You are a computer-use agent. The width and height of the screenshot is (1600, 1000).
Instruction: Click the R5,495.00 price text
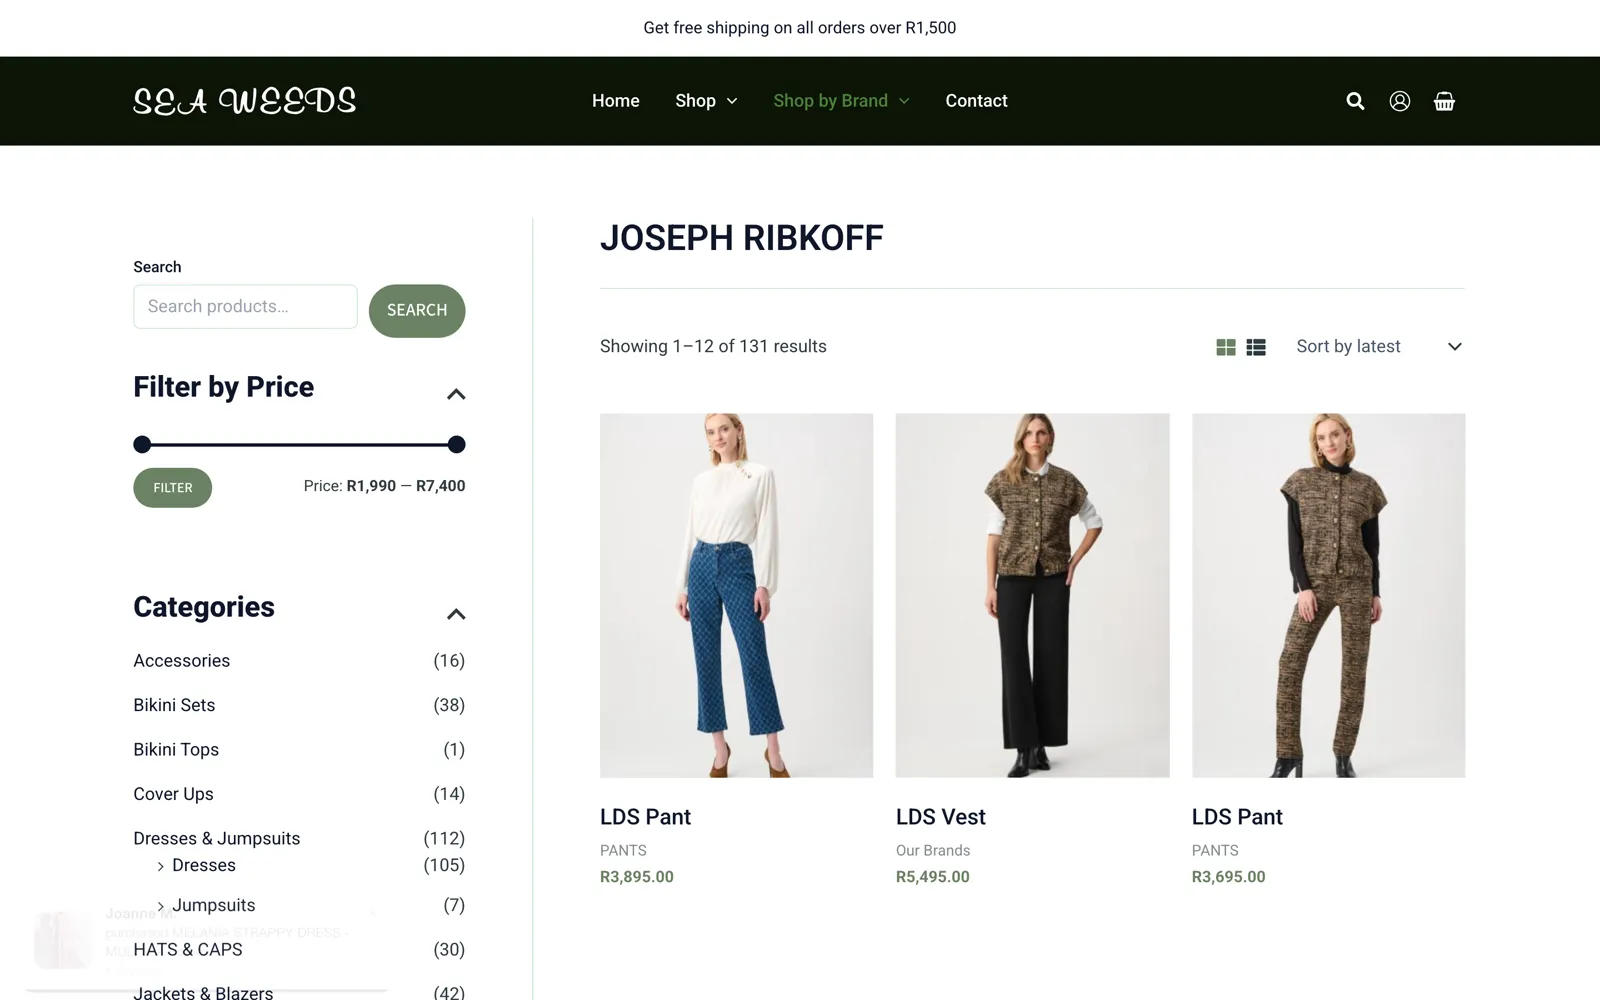(x=933, y=877)
